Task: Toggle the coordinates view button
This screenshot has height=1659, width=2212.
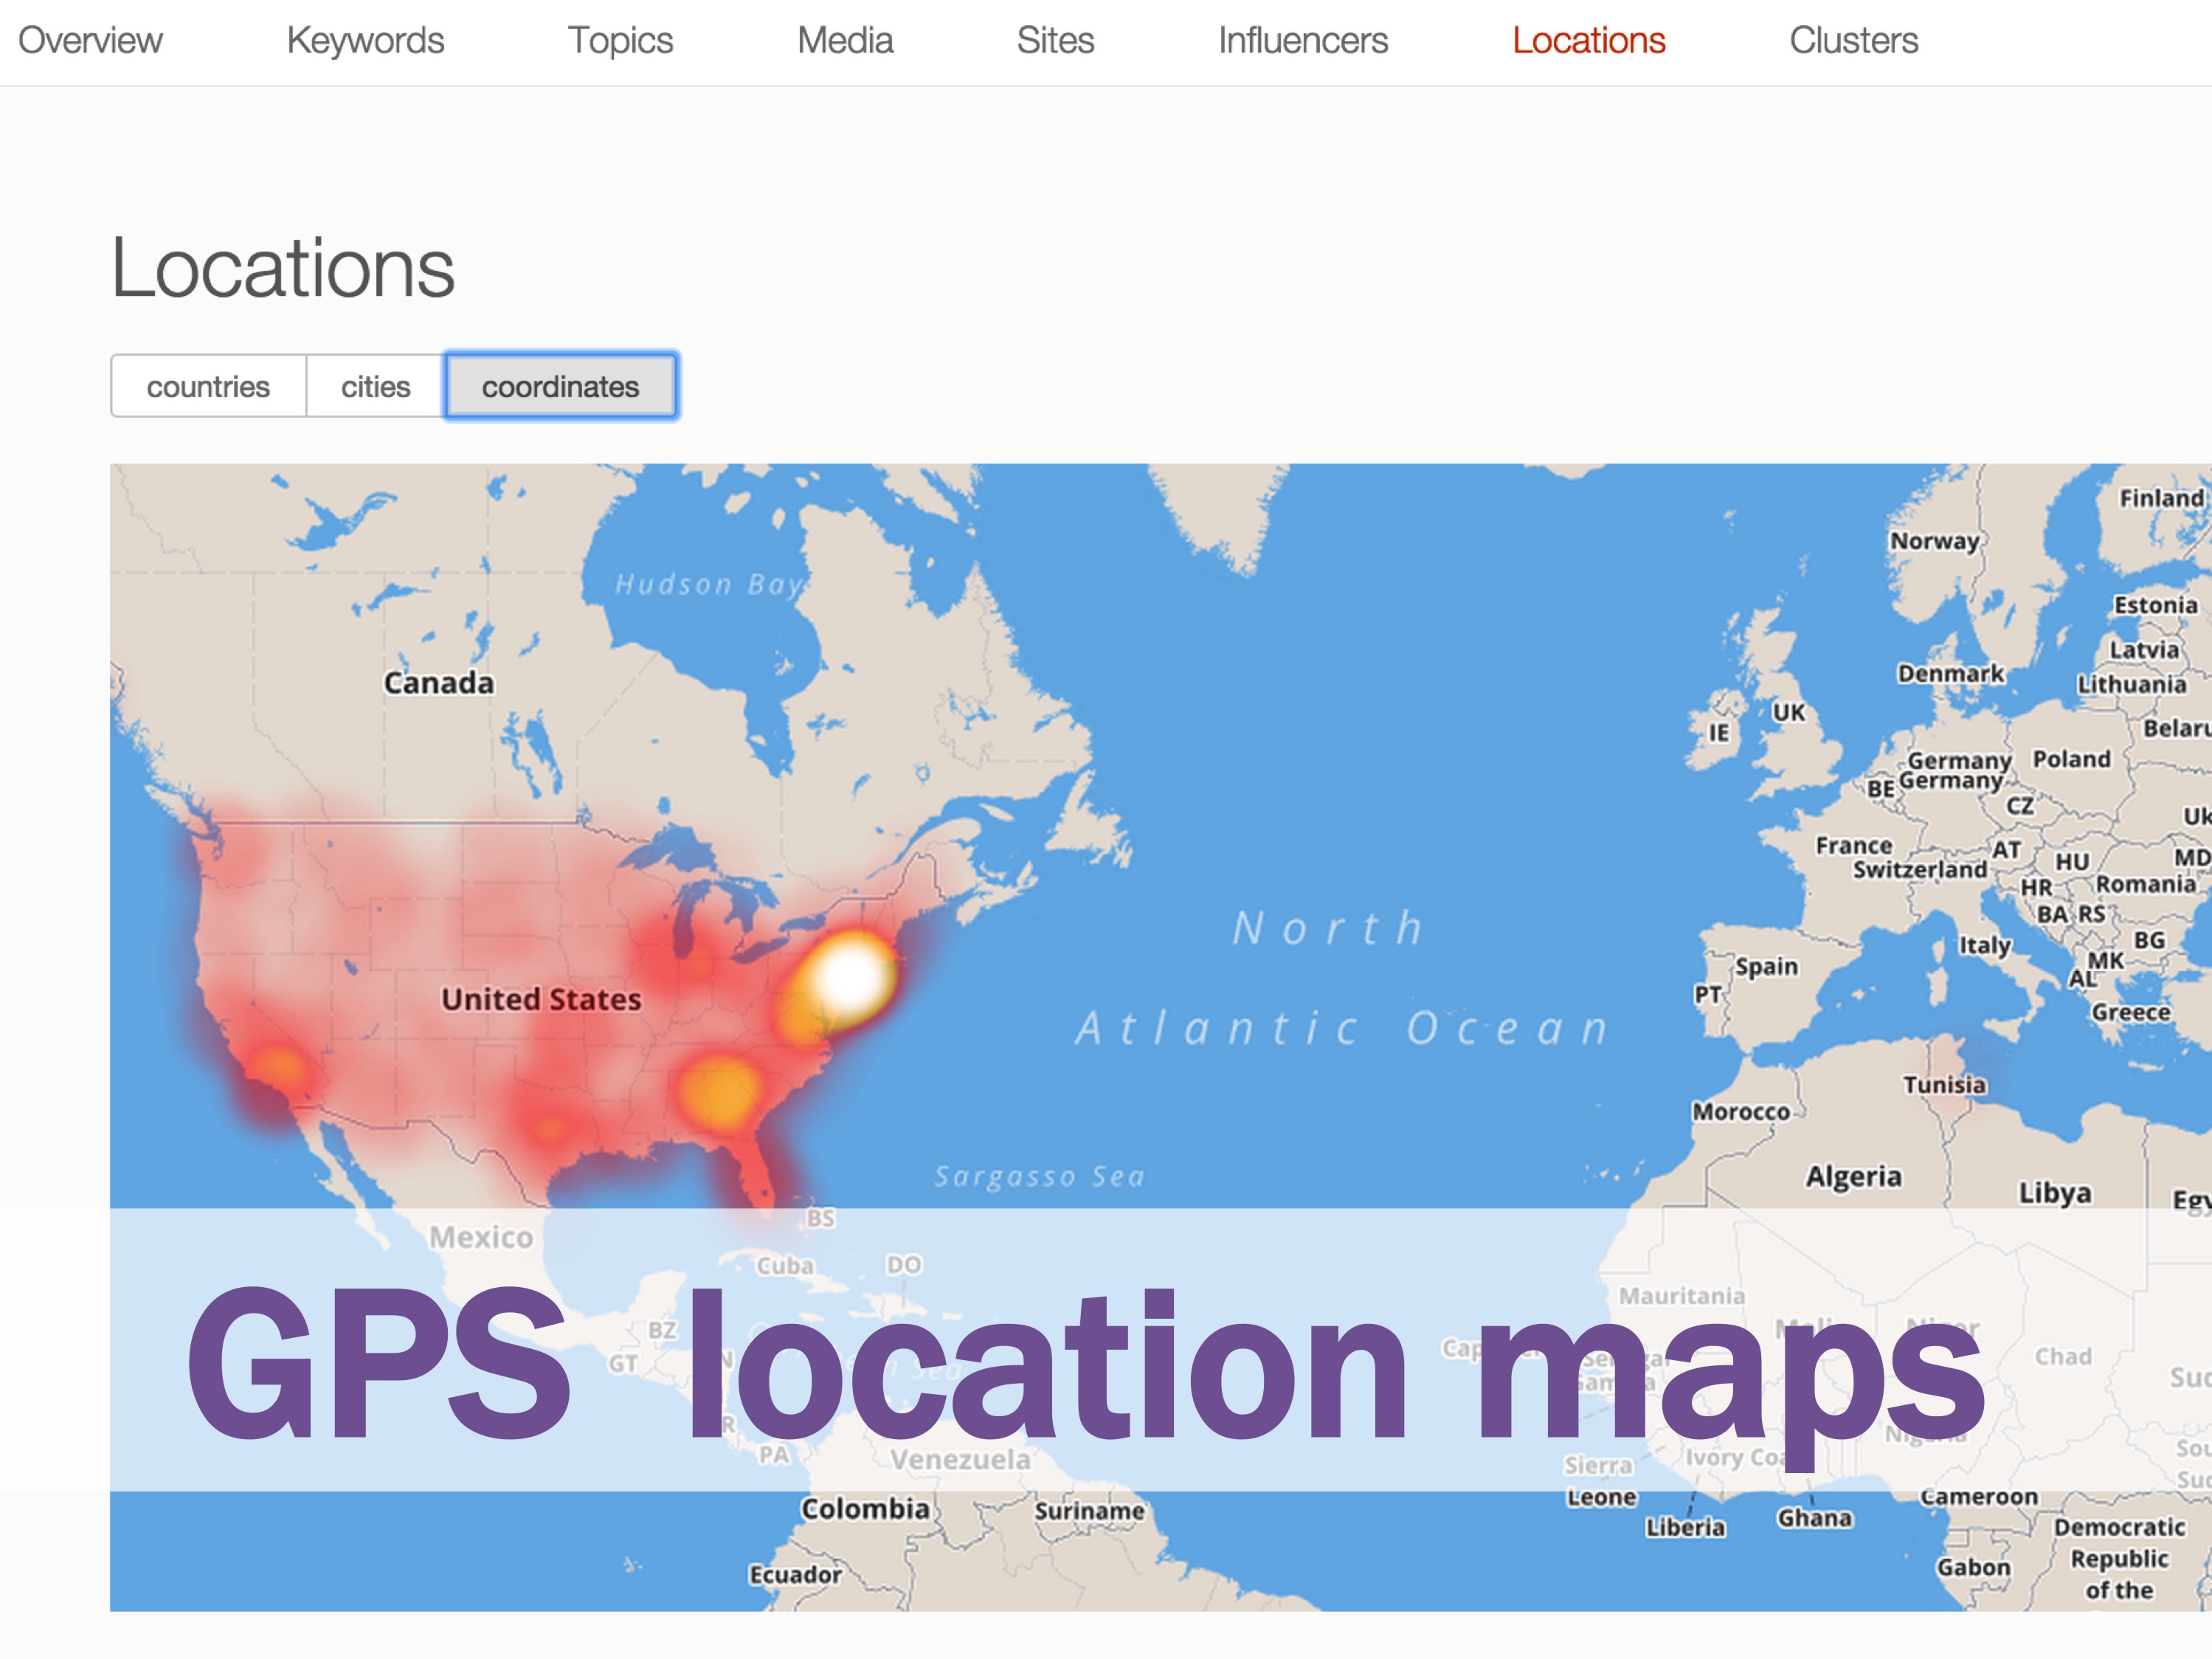Action: click(560, 387)
